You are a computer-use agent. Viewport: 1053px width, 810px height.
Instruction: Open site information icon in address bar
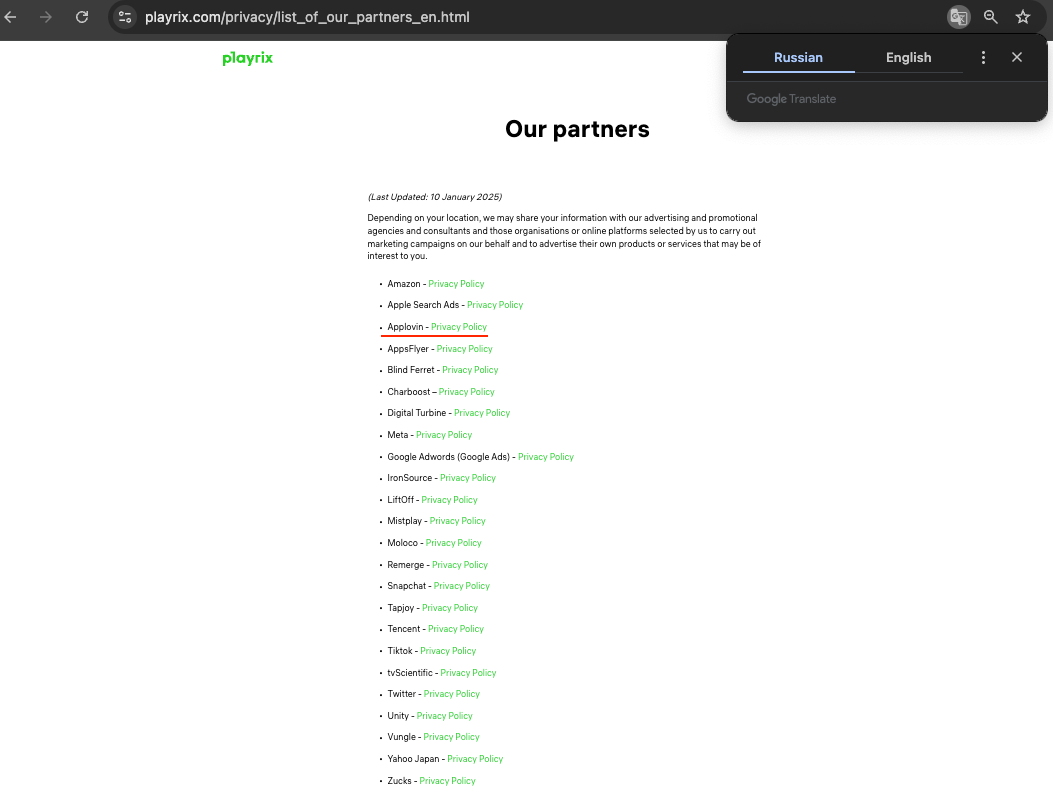[125, 17]
